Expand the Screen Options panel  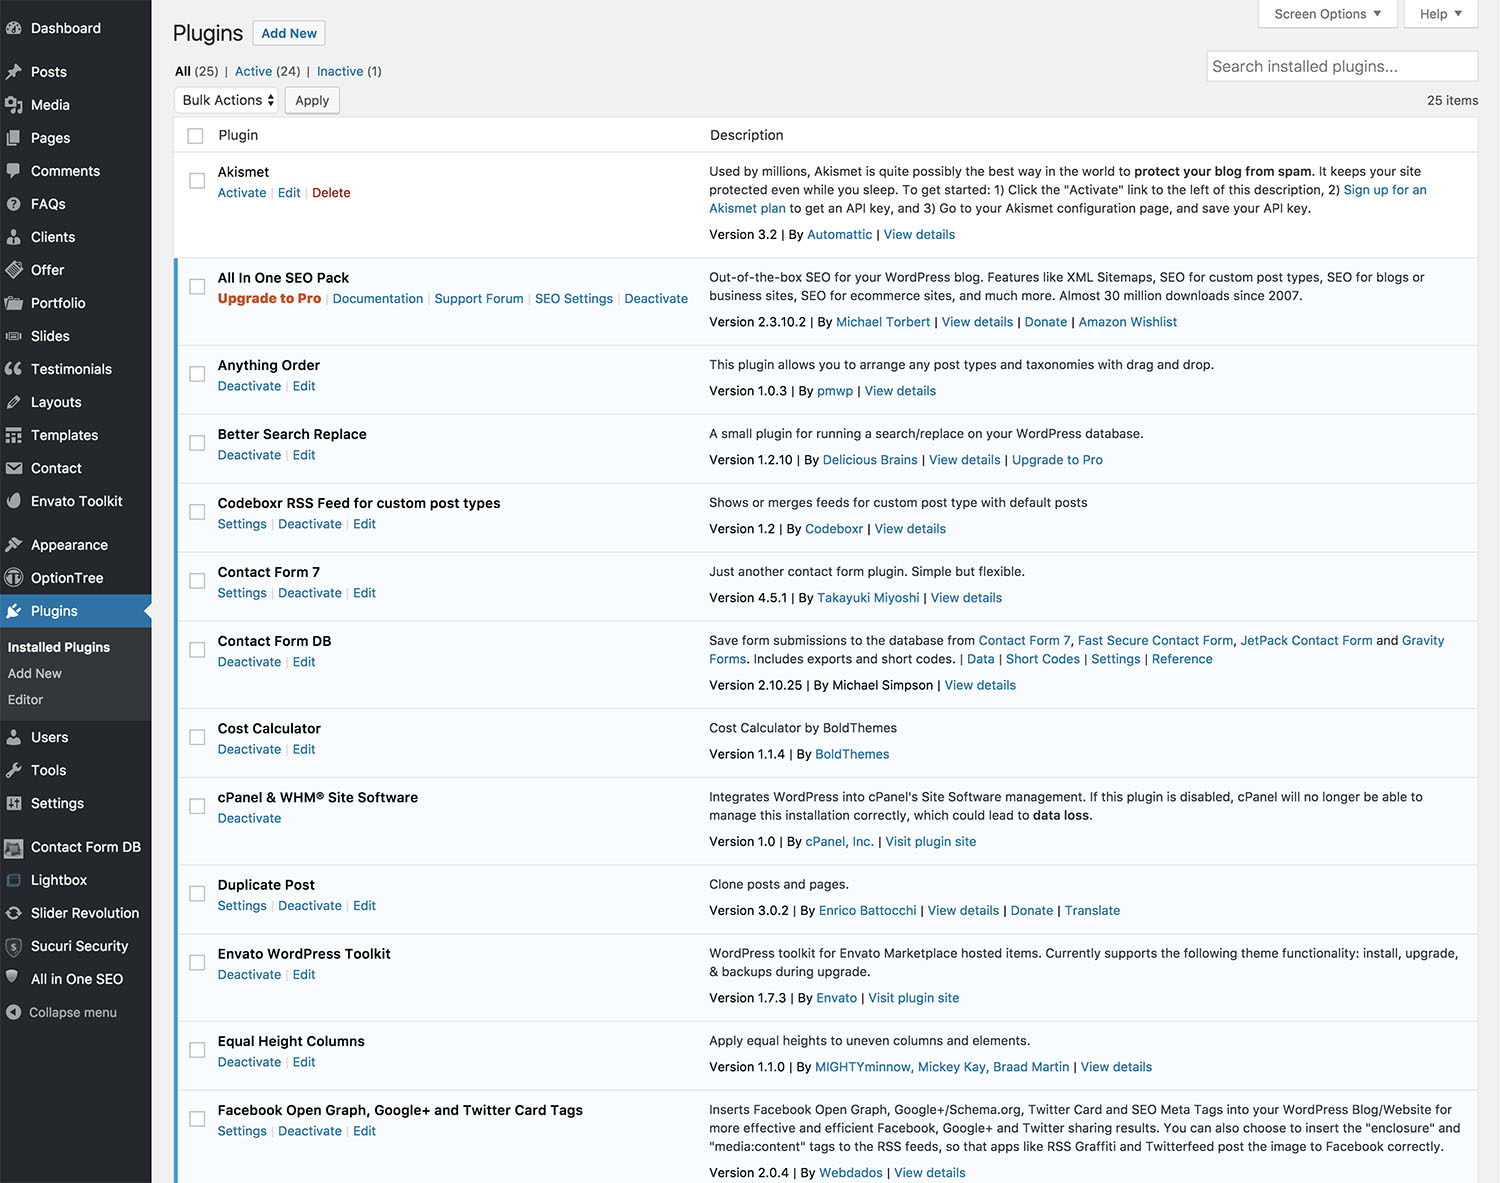[x=1327, y=14]
